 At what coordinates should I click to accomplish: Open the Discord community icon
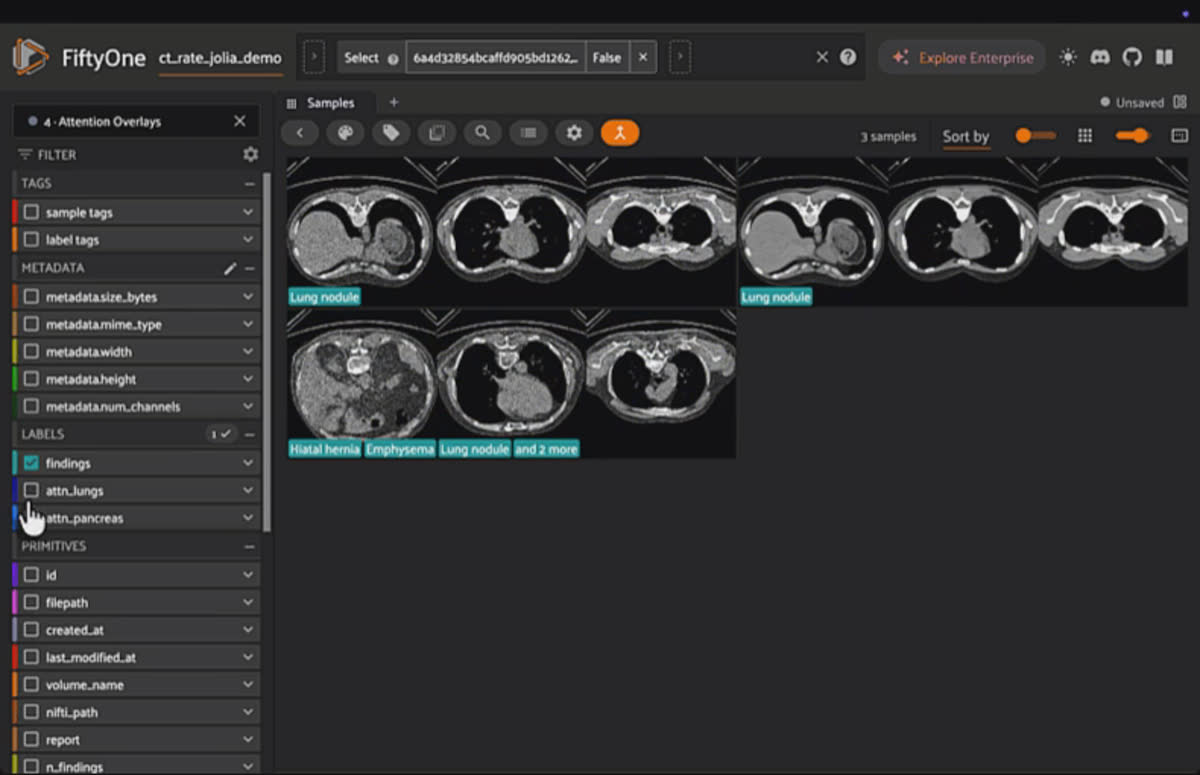click(x=1100, y=57)
